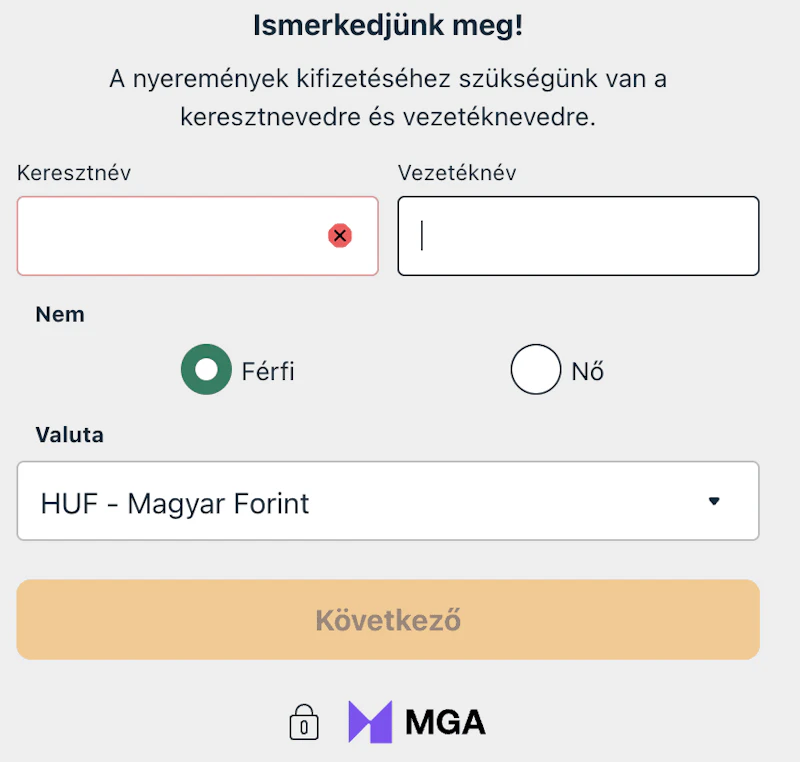Click the Ismerkedjünk meg! heading
The width and height of the screenshot is (800, 762).
coord(388,26)
